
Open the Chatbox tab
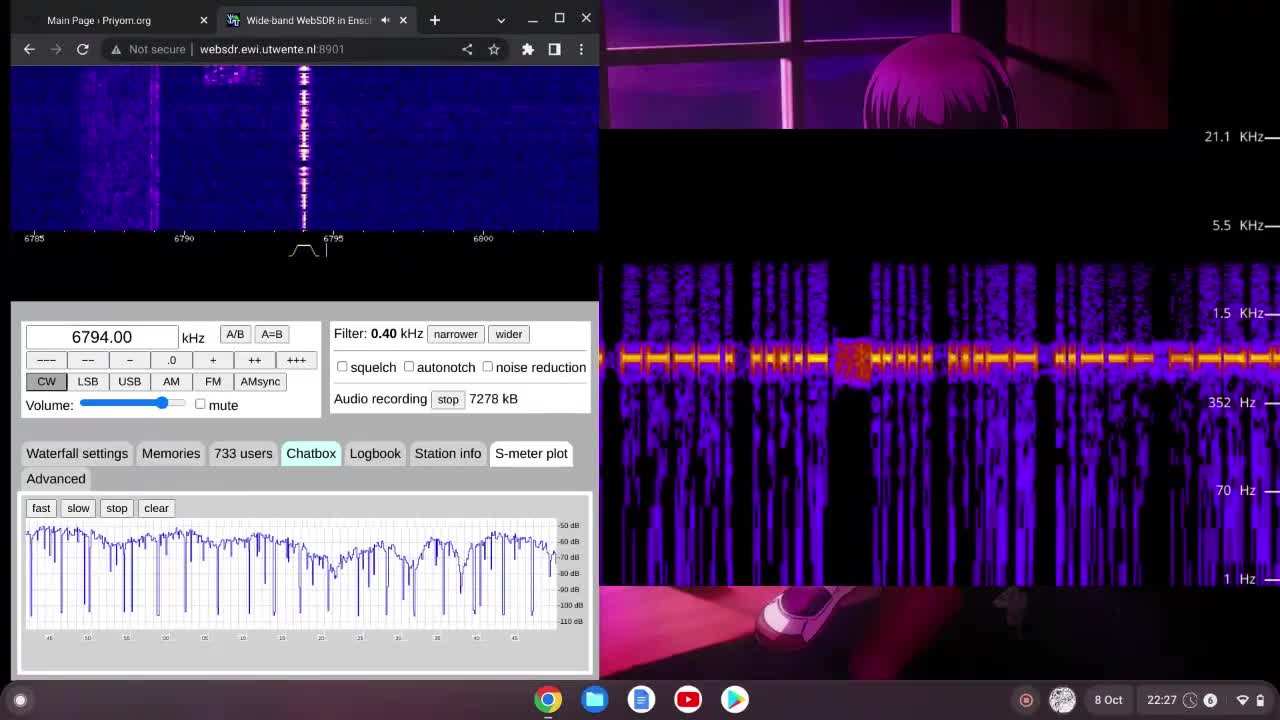click(311, 453)
